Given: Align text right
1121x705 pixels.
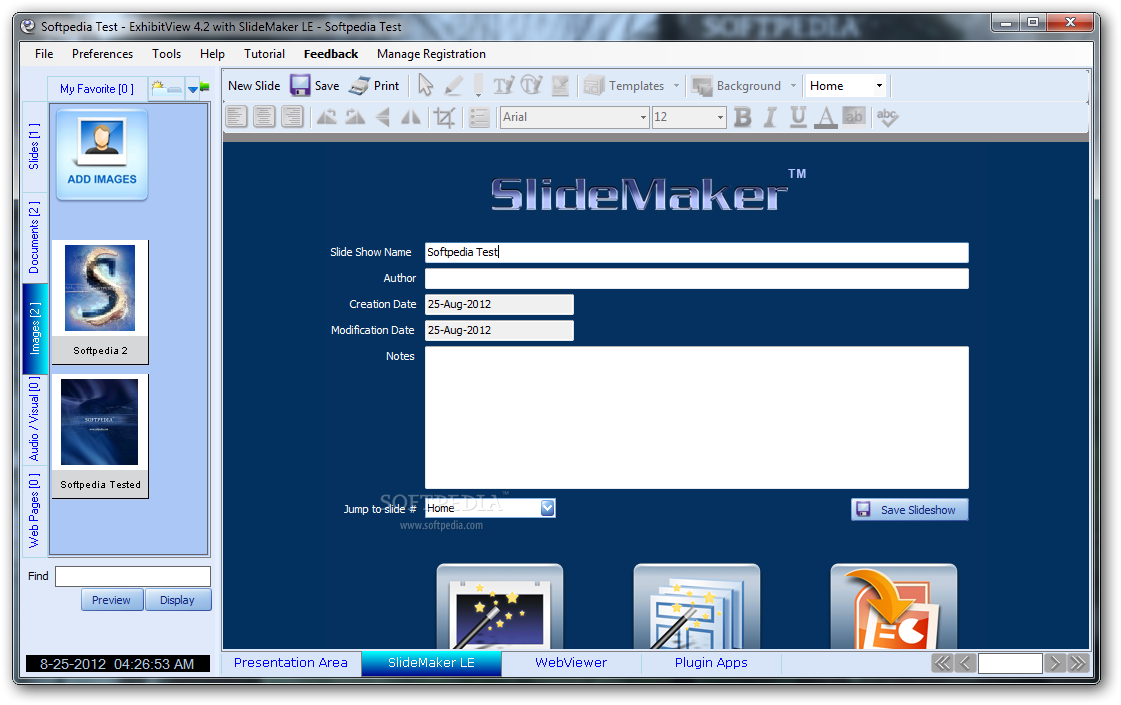Looking at the screenshot, I should tap(292, 117).
